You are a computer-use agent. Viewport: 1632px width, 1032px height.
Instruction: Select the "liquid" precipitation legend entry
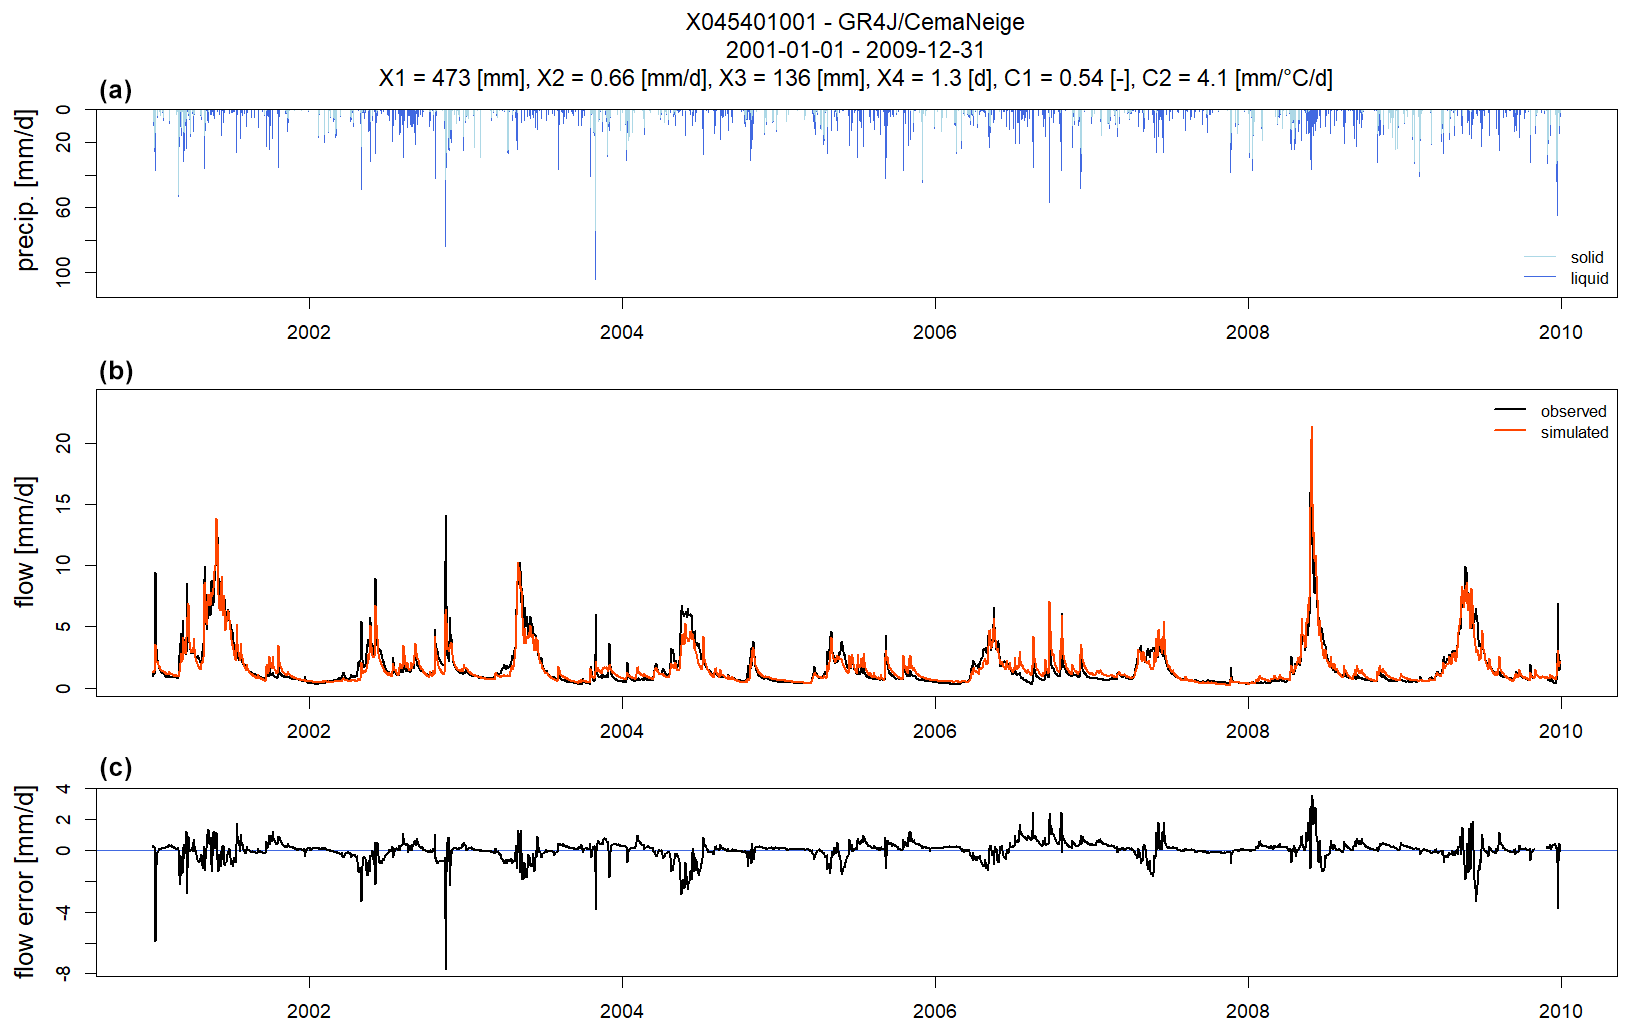1588,278
